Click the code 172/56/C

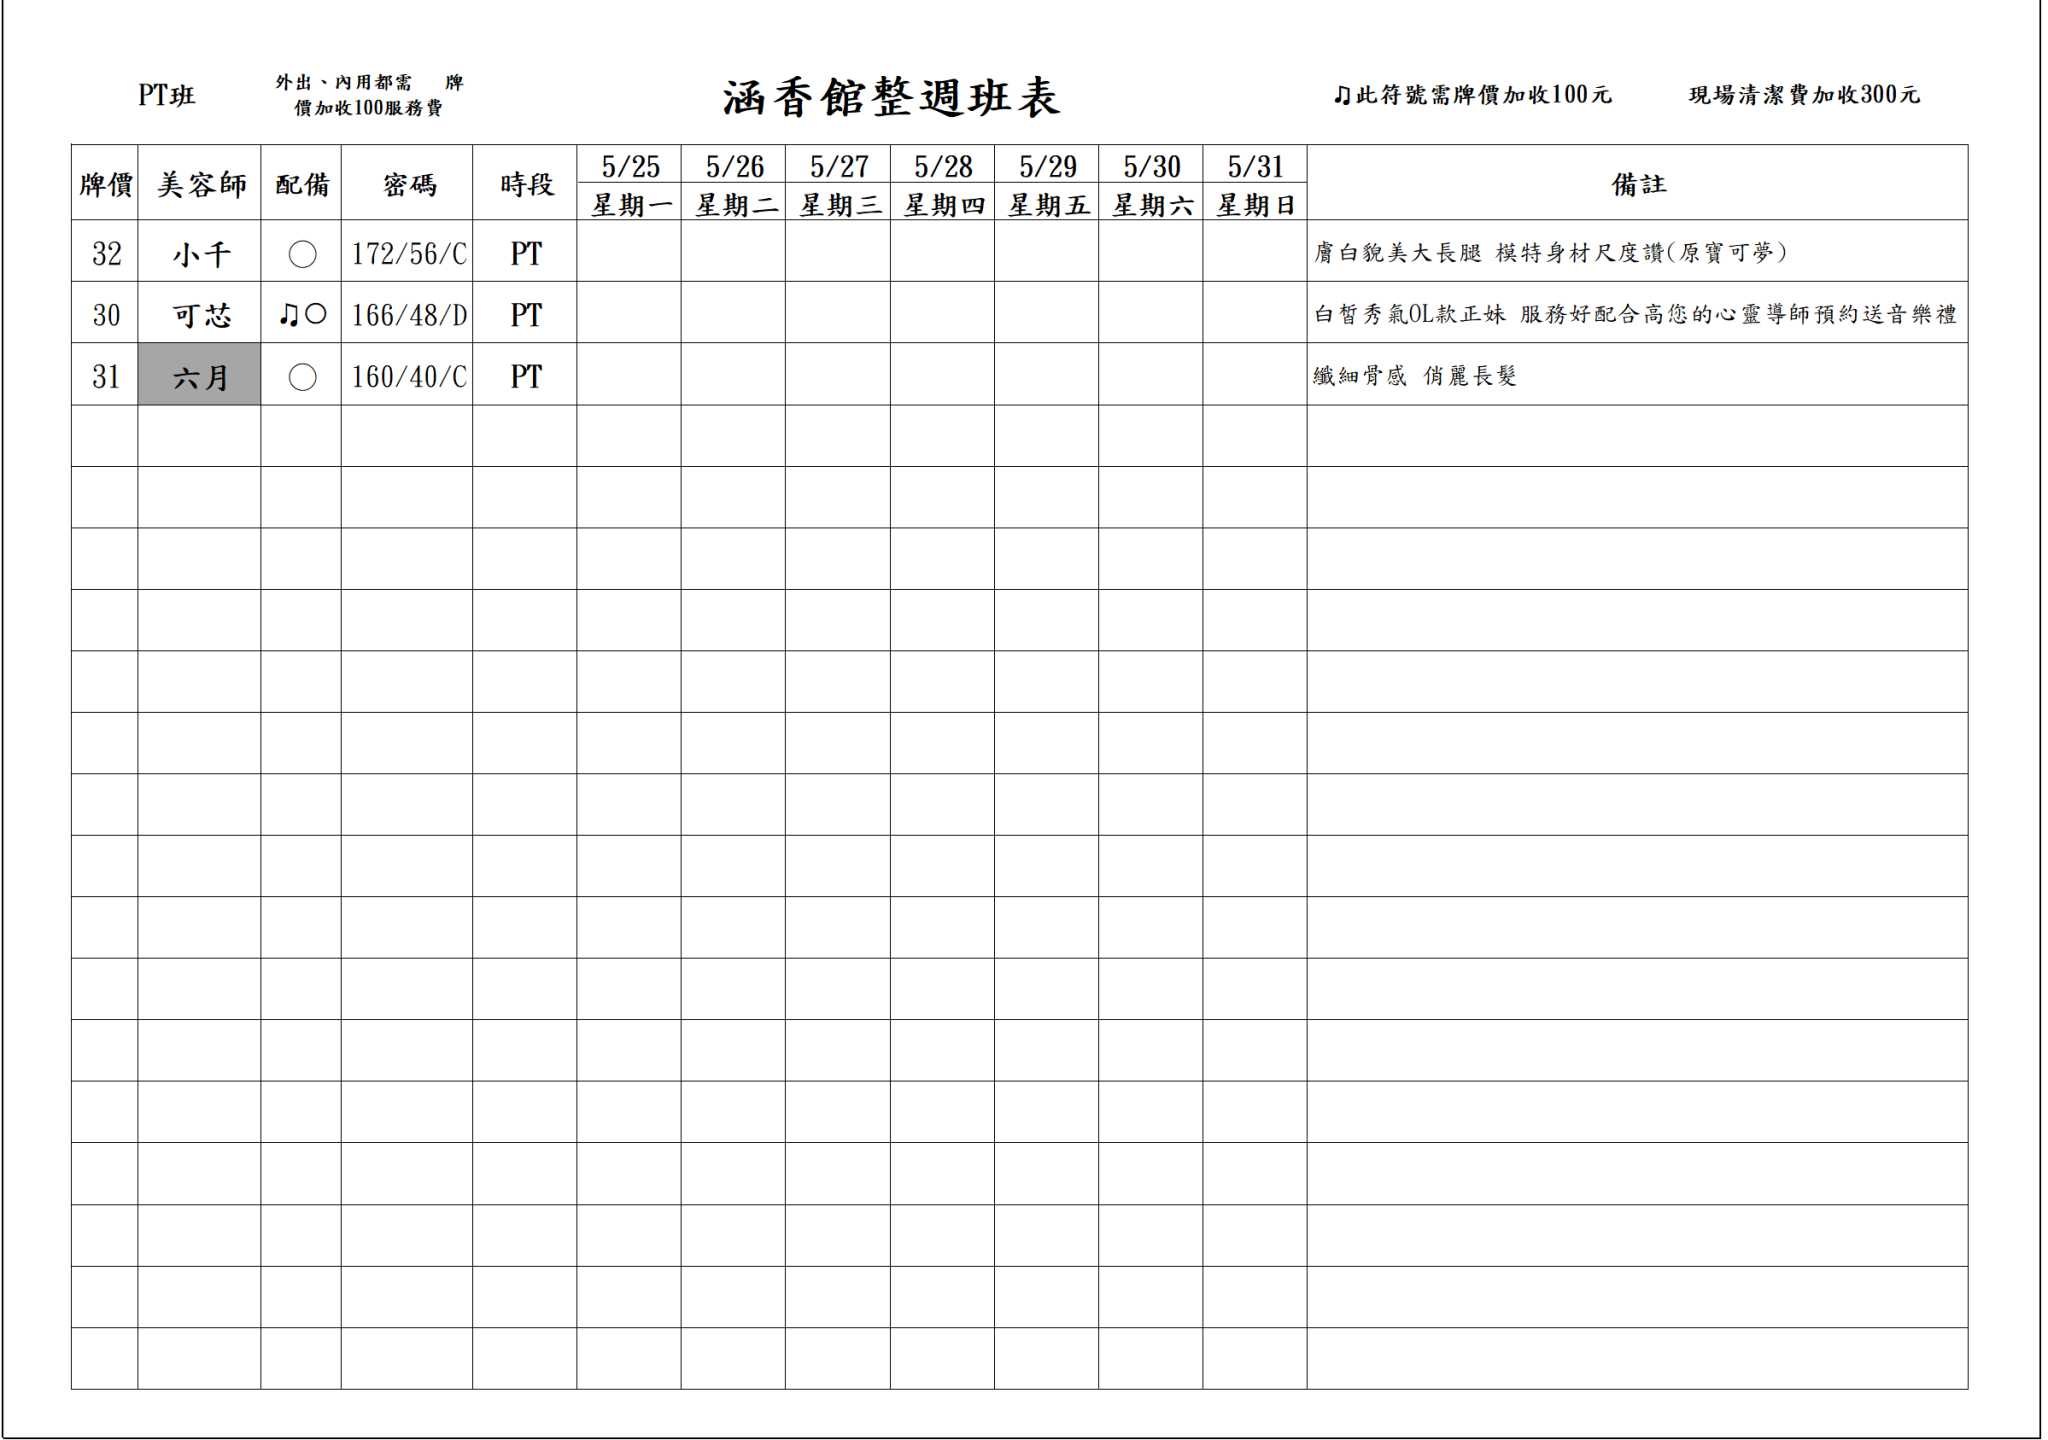408,253
